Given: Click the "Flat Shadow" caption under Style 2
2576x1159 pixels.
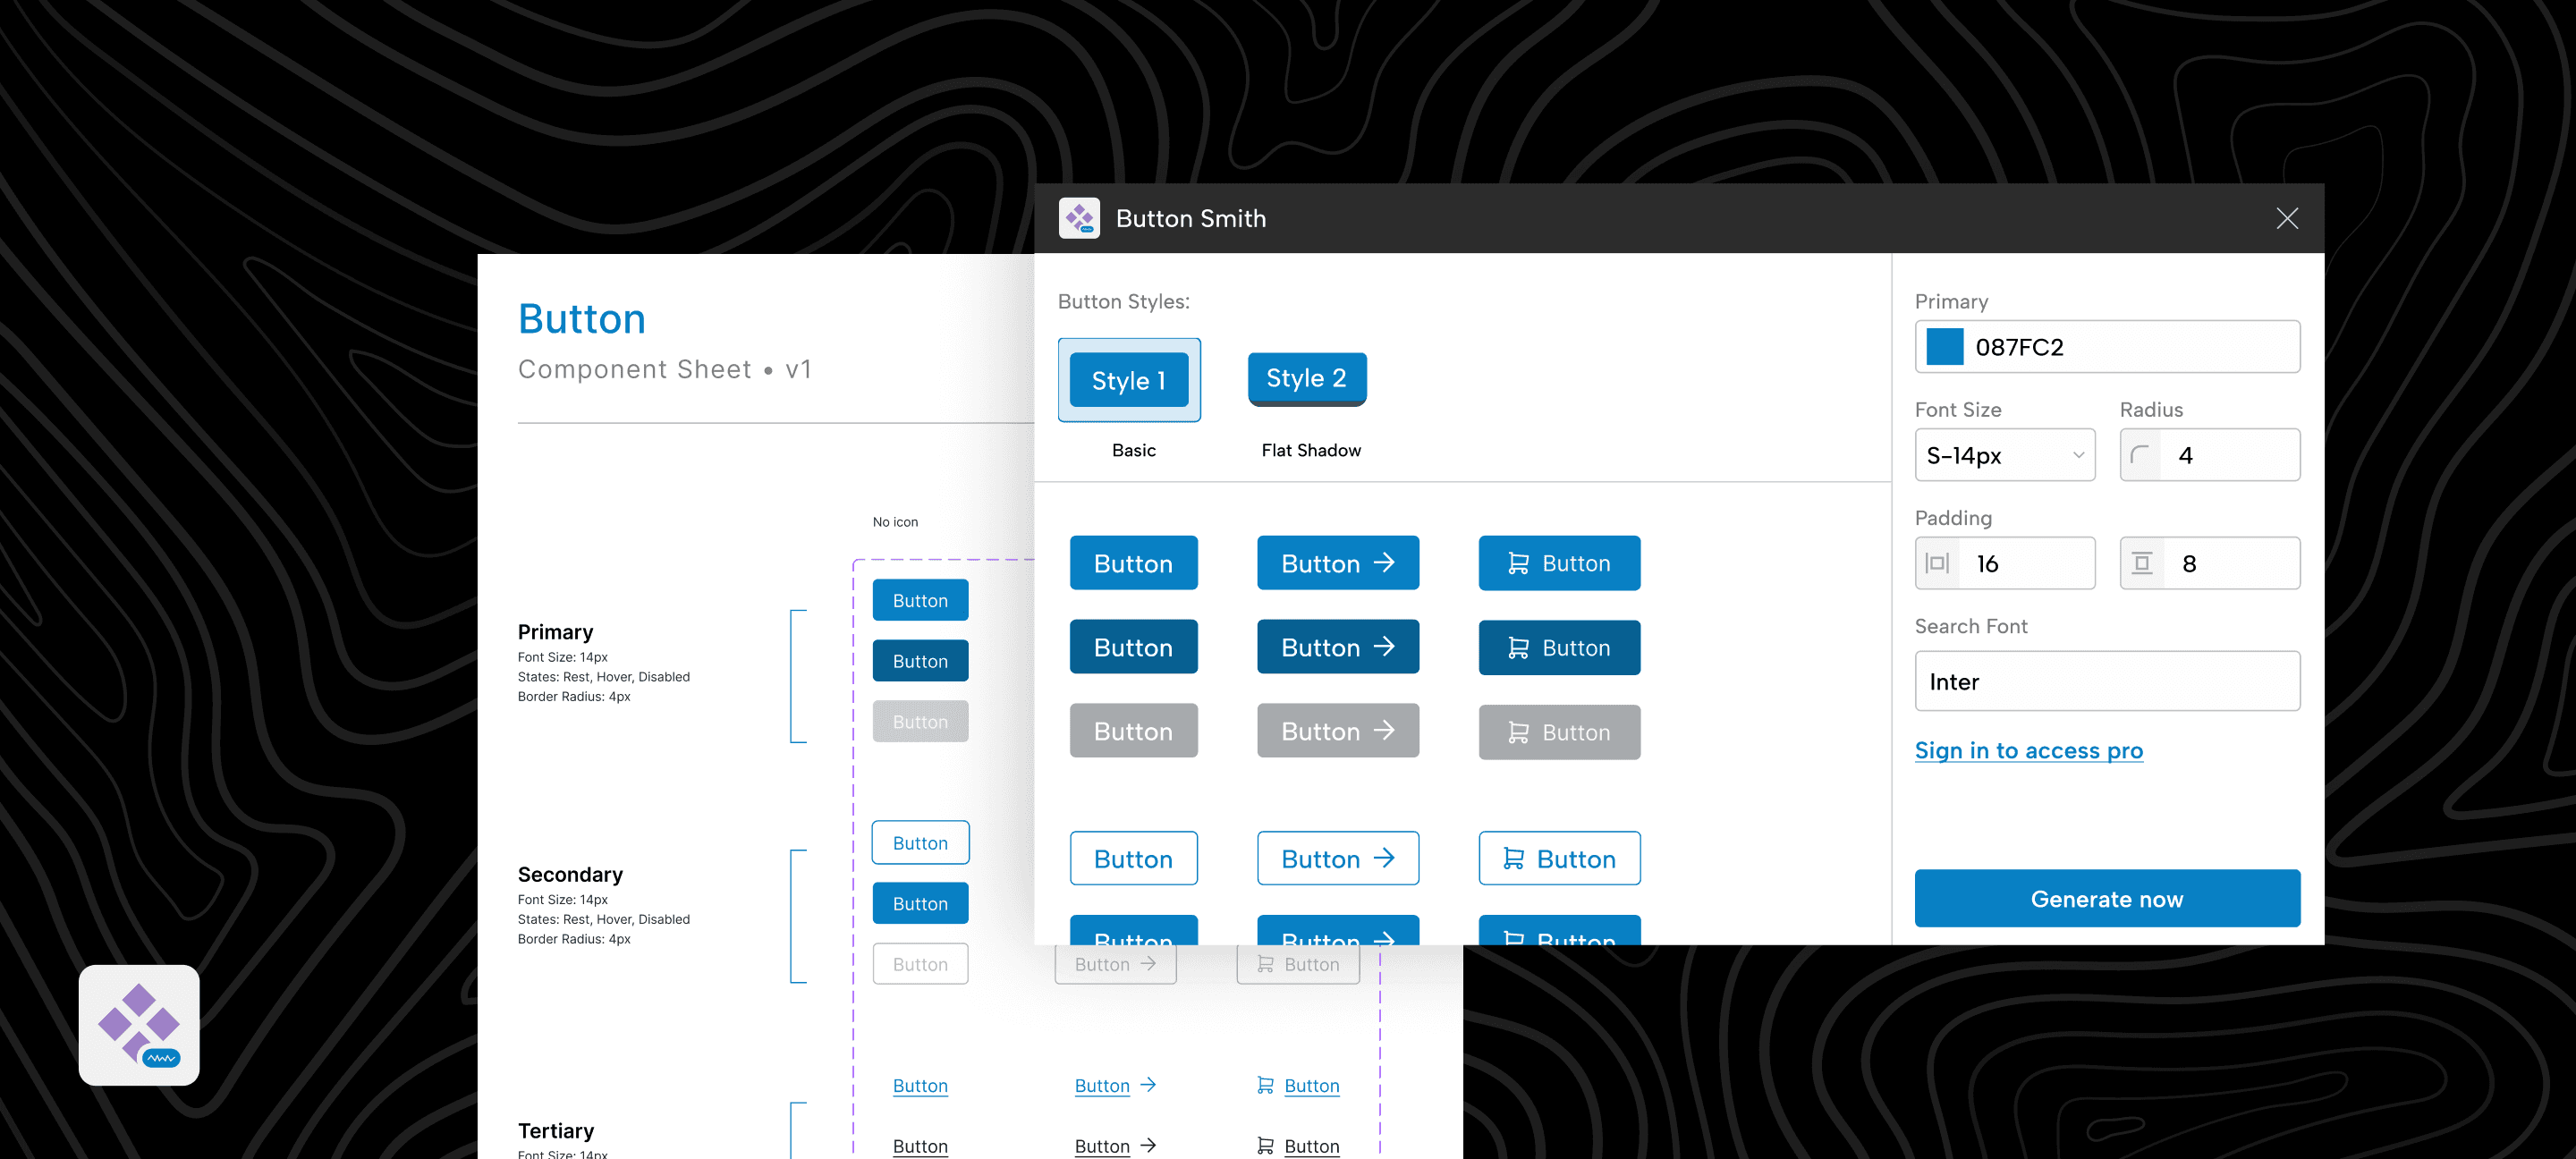Looking at the screenshot, I should coord(1311,450).
